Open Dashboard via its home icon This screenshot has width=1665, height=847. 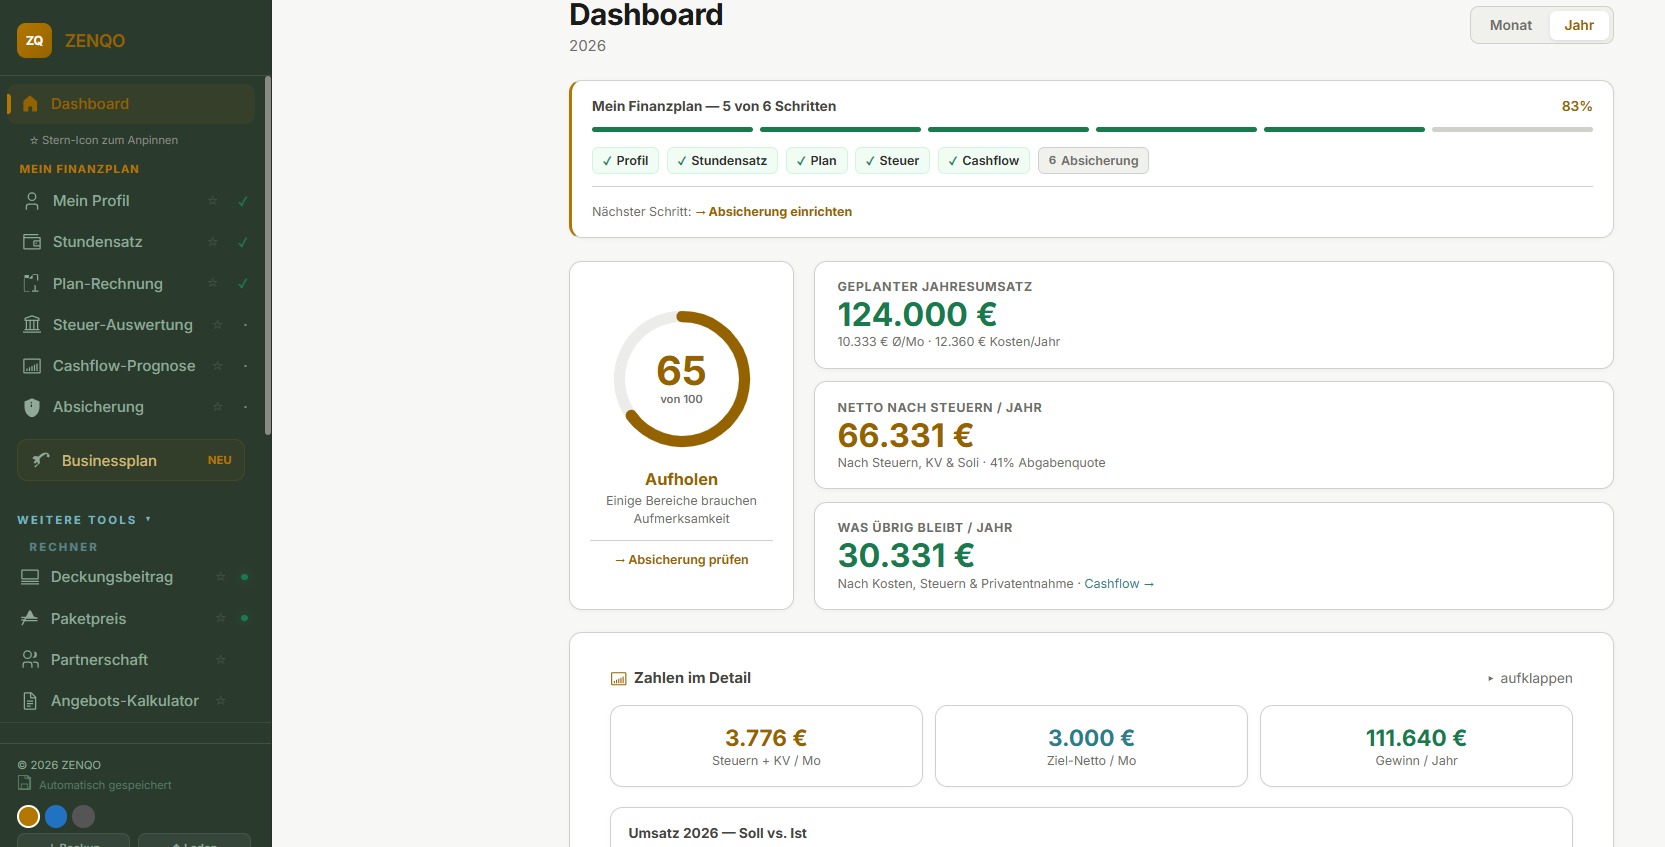point(30,104)
